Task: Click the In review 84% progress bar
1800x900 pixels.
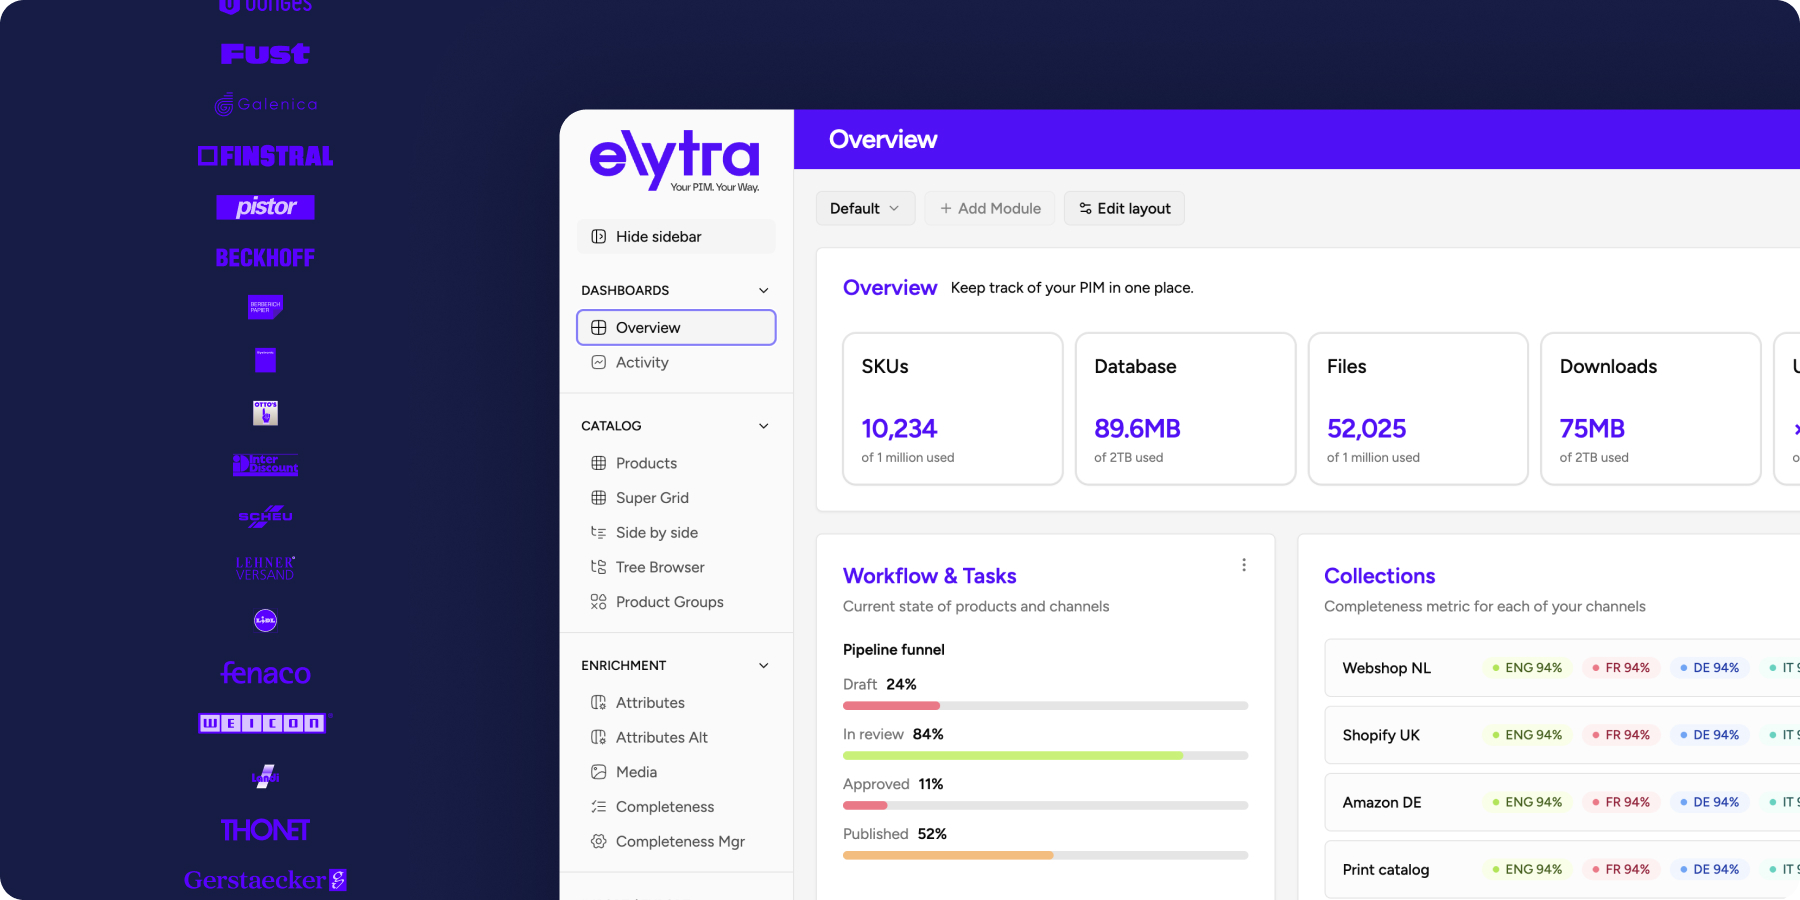Action: 1045,756
